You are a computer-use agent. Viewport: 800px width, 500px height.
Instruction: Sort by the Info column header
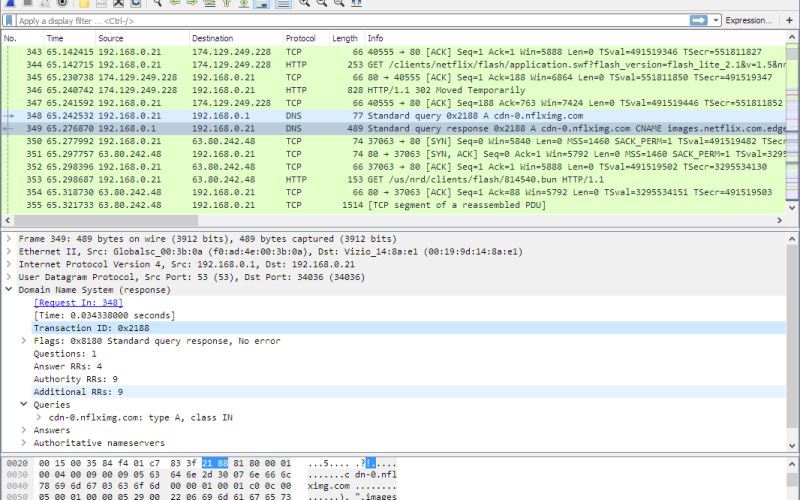[x=576, y=38]
